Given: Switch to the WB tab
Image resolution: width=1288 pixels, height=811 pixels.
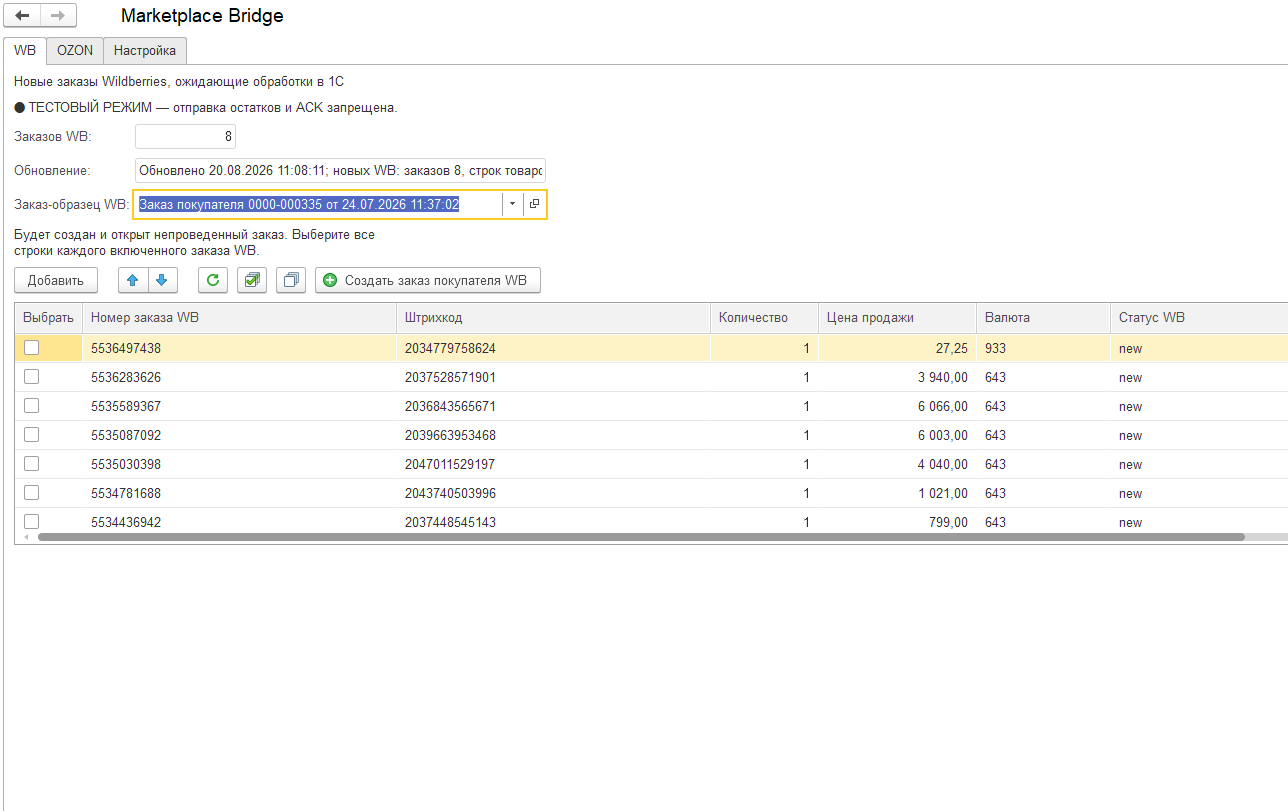Looking at the screenshot, I should point(25,50).
